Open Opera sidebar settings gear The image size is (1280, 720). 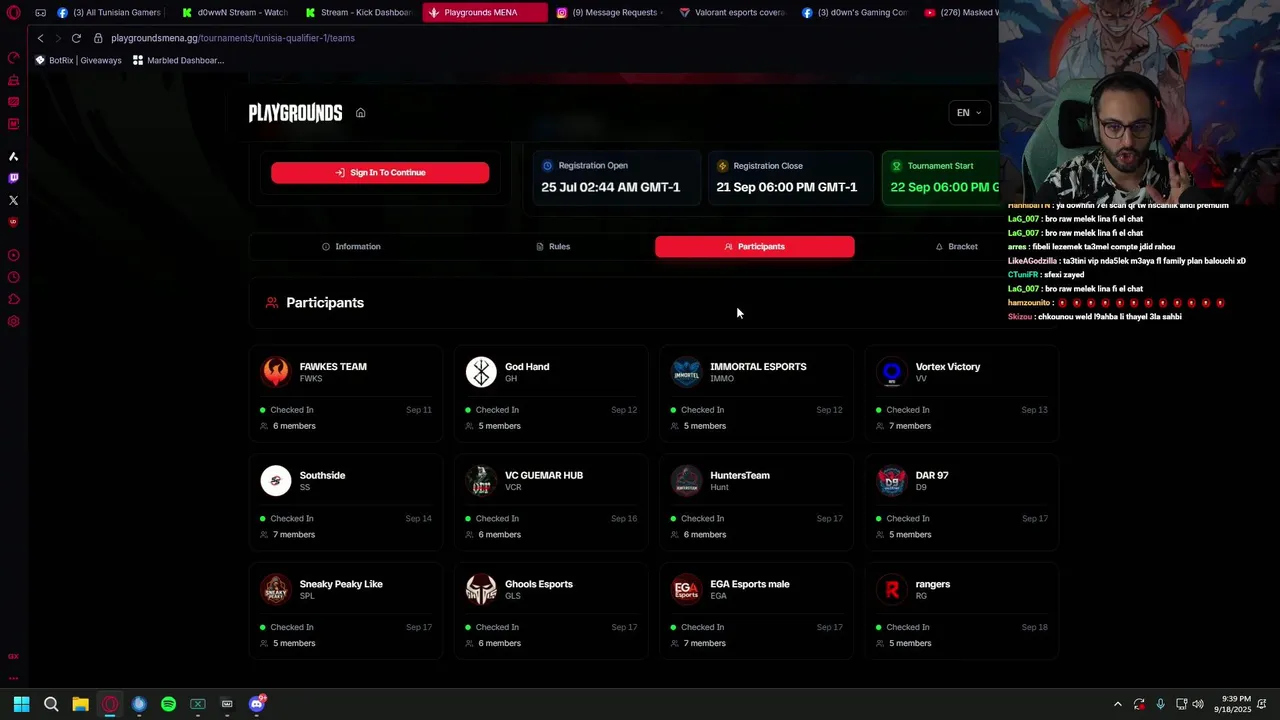pyautogui.click(x=13, y=322)
